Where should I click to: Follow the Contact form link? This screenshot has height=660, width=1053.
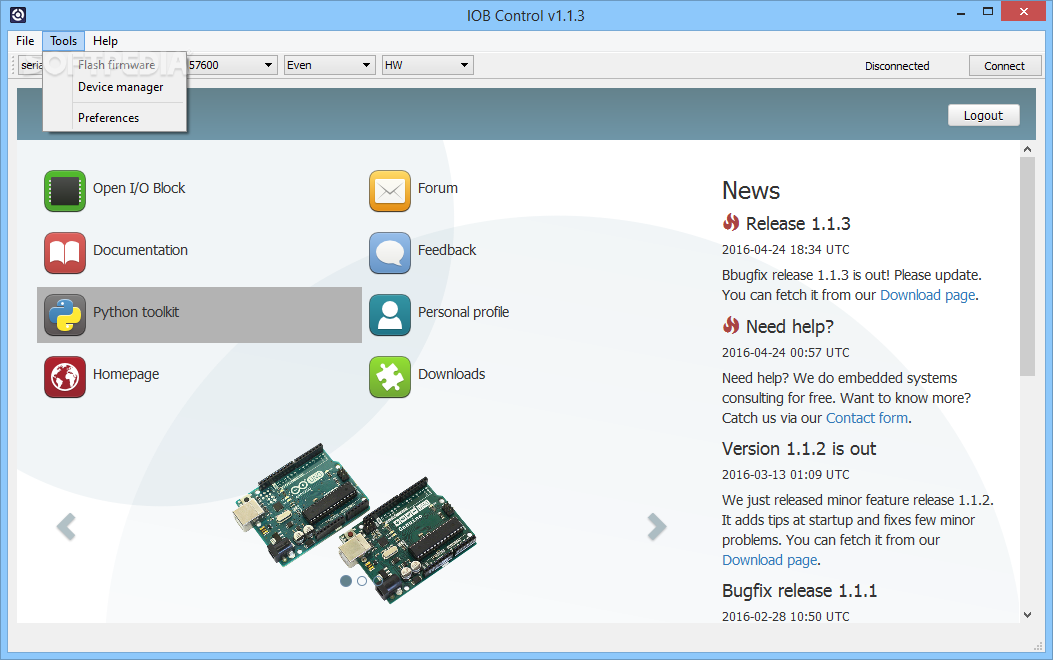point(866,418)
